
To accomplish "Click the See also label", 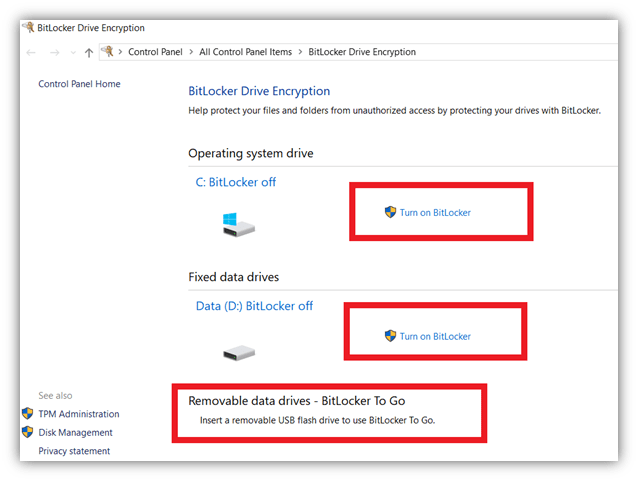I will coord(55,396).
